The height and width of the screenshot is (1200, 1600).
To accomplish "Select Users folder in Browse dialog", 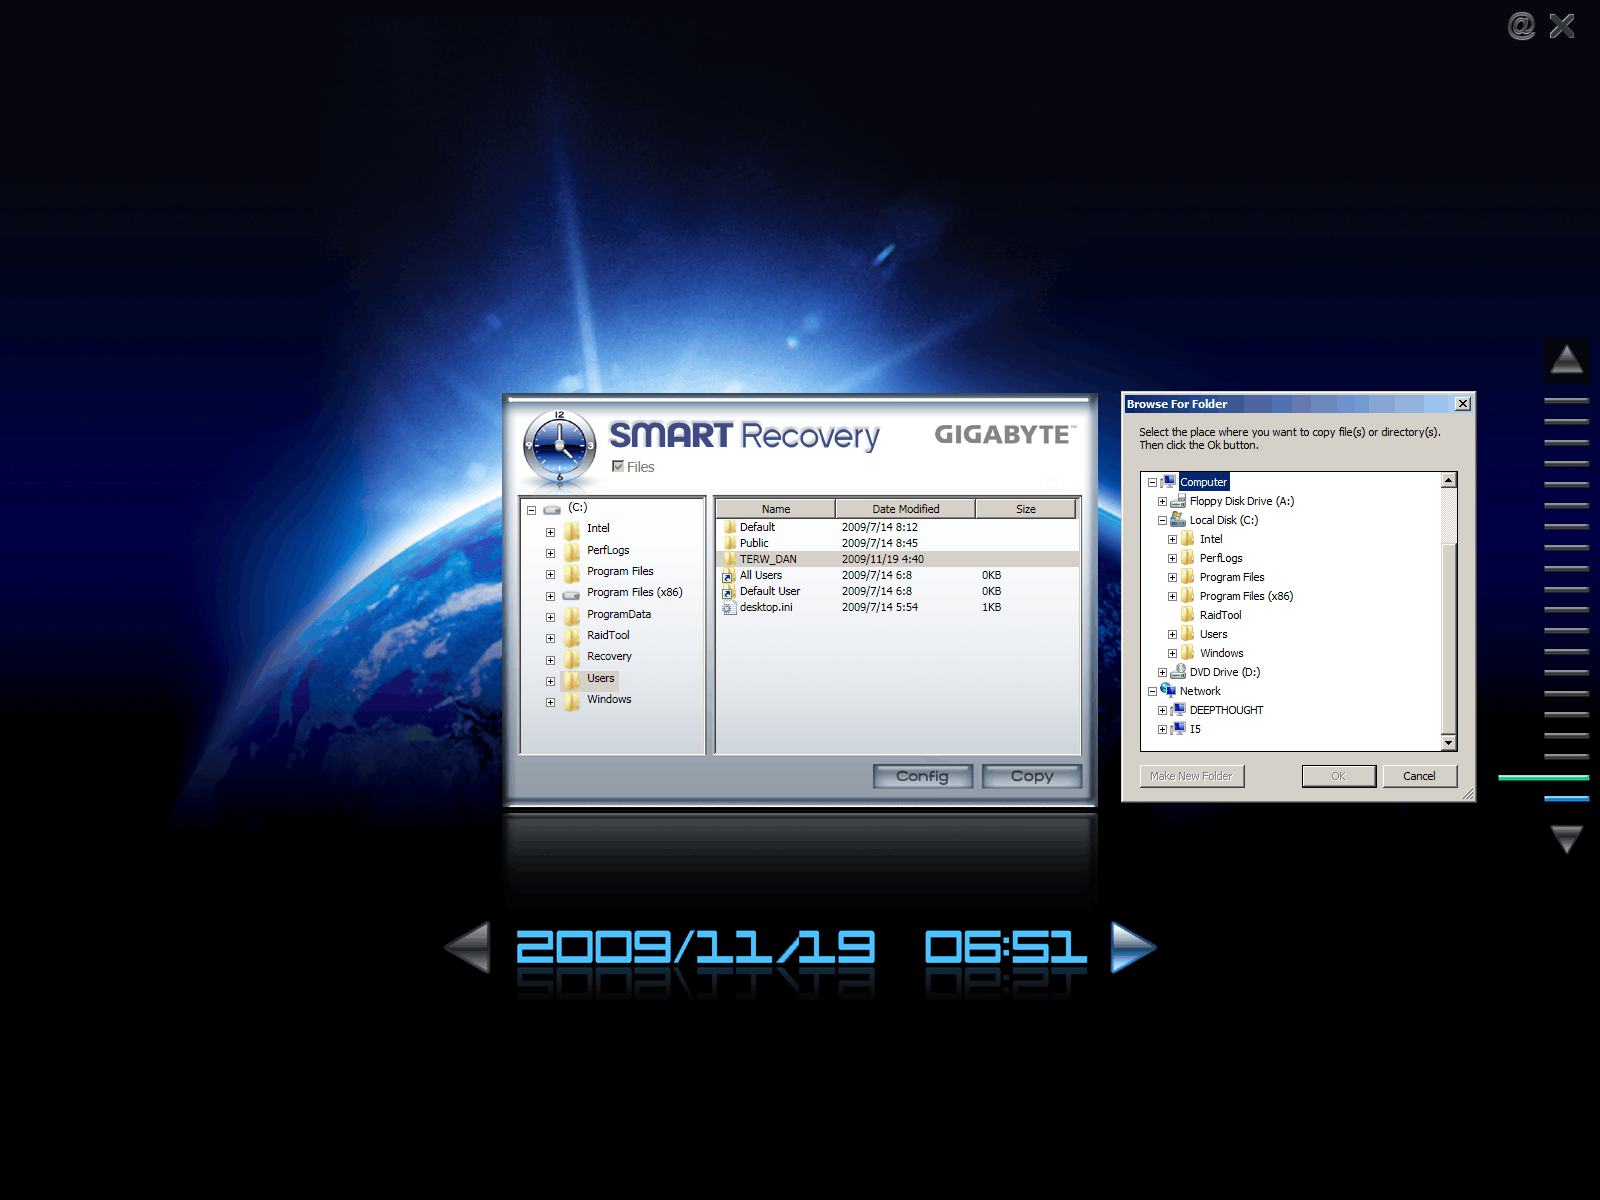I will tap(1213, 634).
